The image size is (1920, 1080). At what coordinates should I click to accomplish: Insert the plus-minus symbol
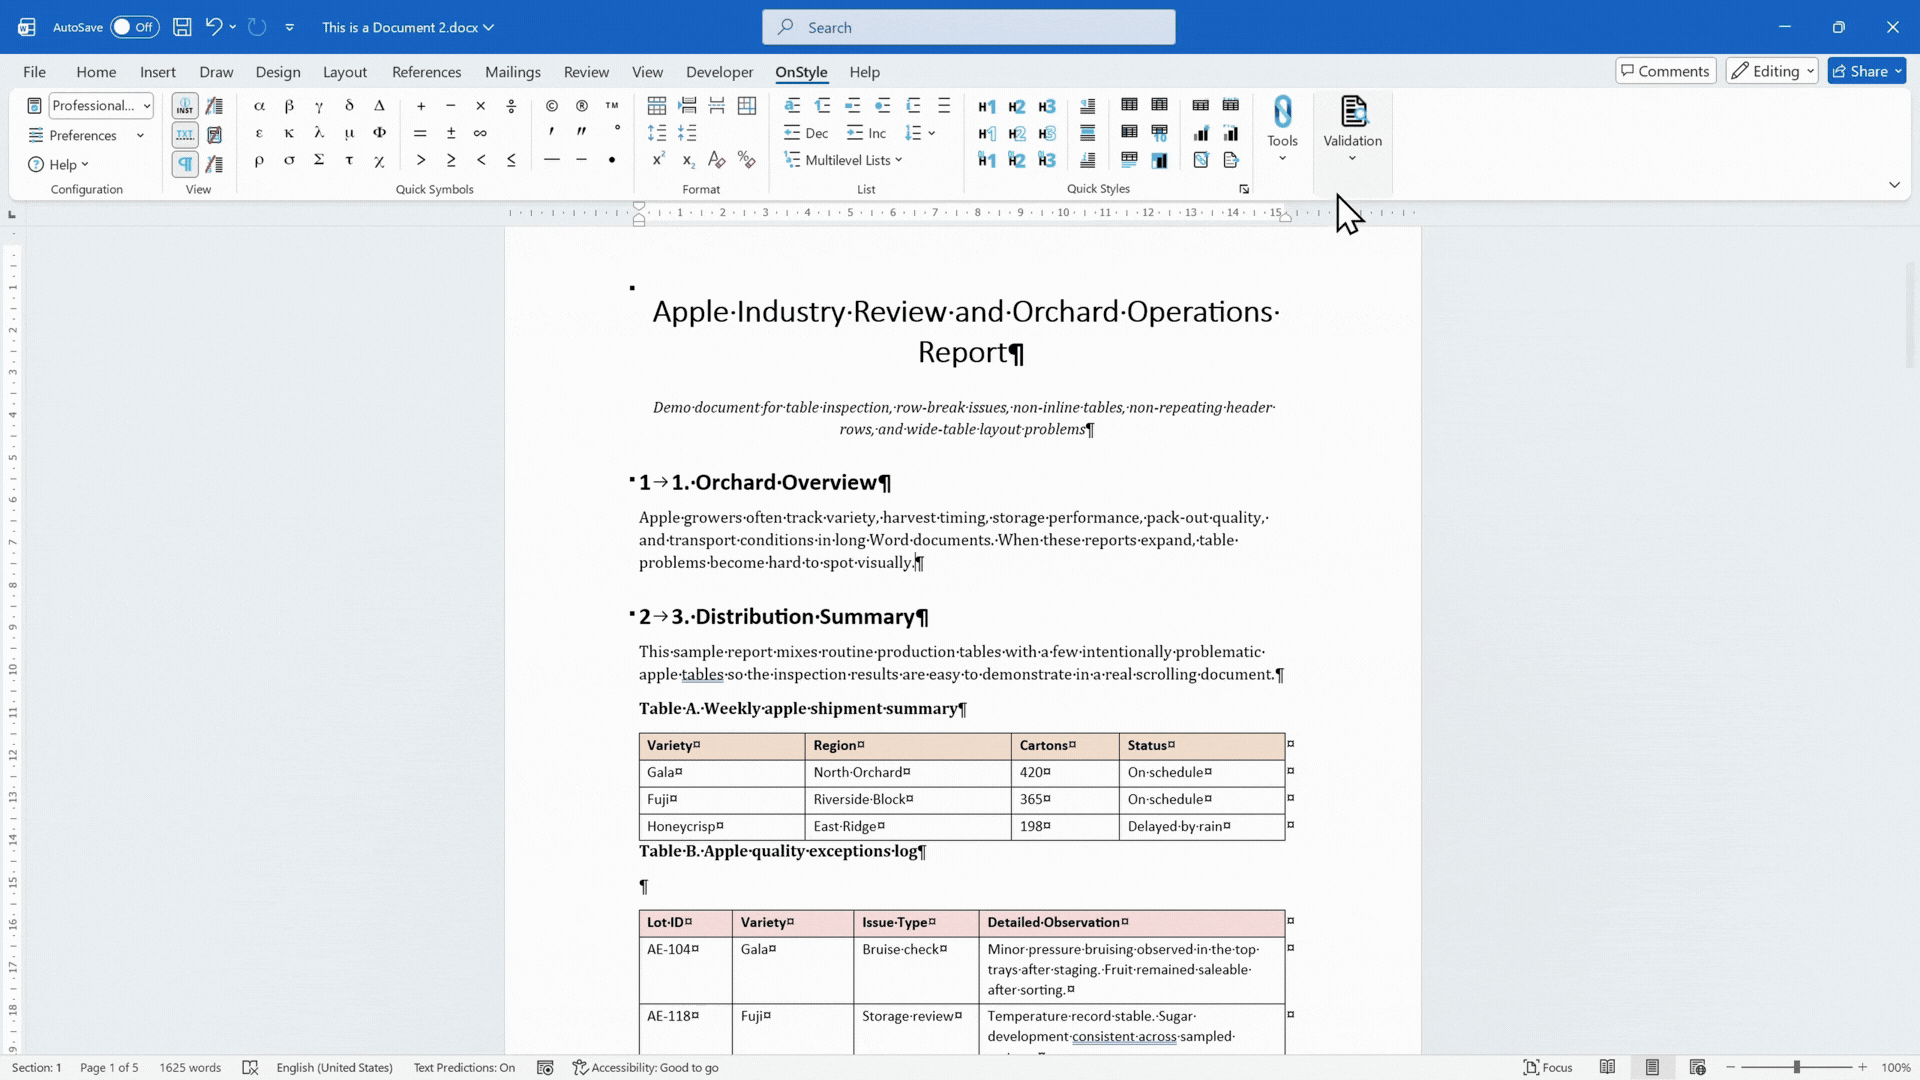(451, 133)
